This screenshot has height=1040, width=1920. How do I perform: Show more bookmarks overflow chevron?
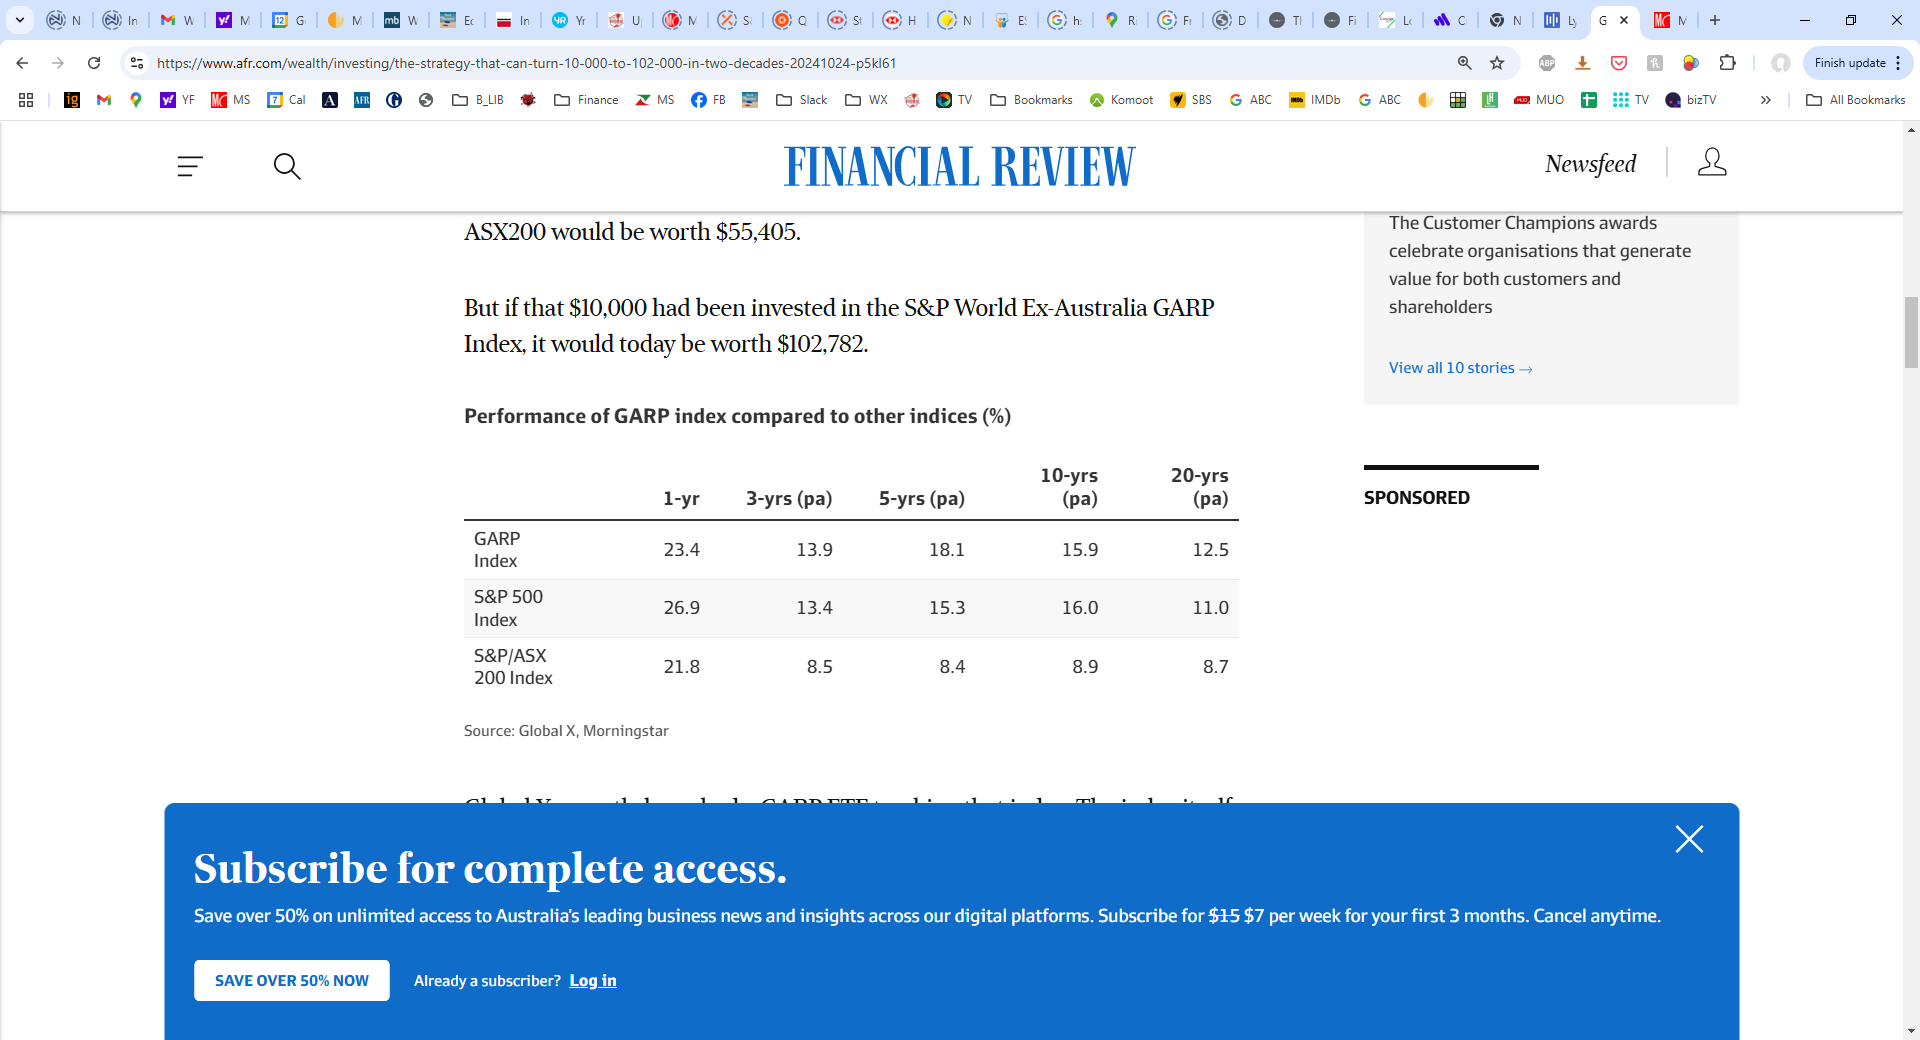click(x=1766, y=100)
